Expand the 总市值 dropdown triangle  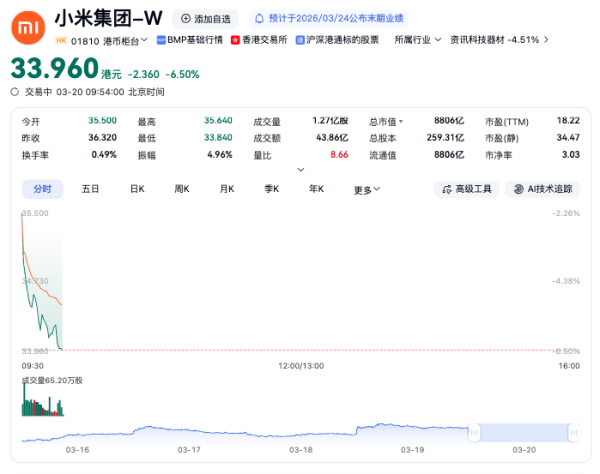(x=401, y=122)
